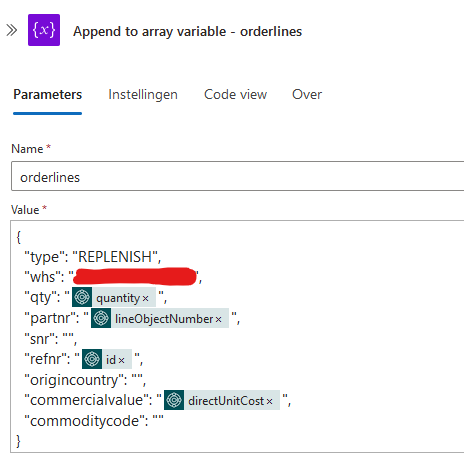Click the "qty" key text
The width and height of the screenshot is (464, 474).
tap(40, 297)
